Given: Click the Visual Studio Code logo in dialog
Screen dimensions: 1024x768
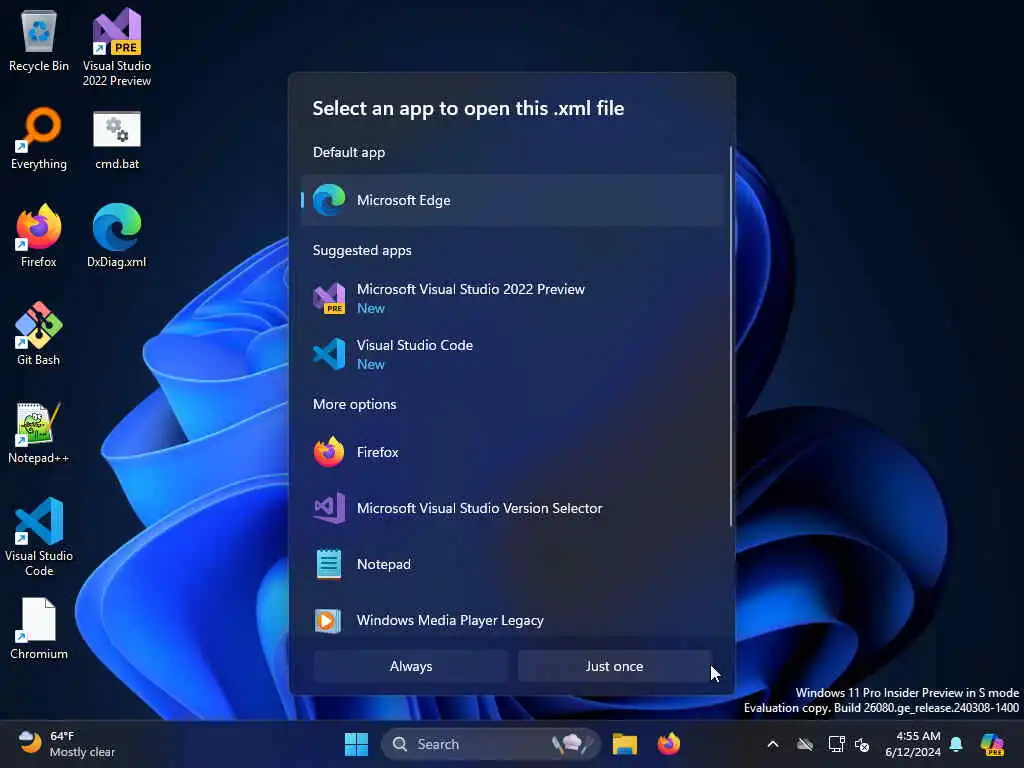Looking at the screenshot, I should 329,354.
